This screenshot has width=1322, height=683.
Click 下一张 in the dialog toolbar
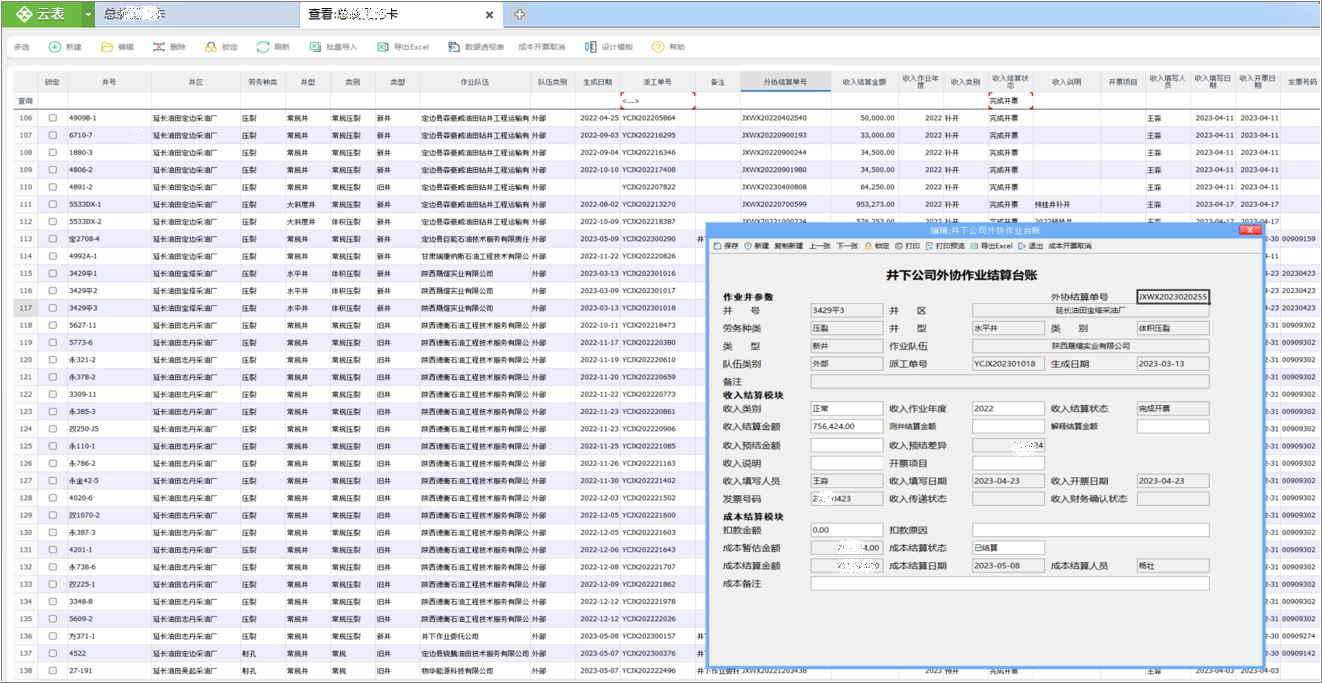coord(847,246)
